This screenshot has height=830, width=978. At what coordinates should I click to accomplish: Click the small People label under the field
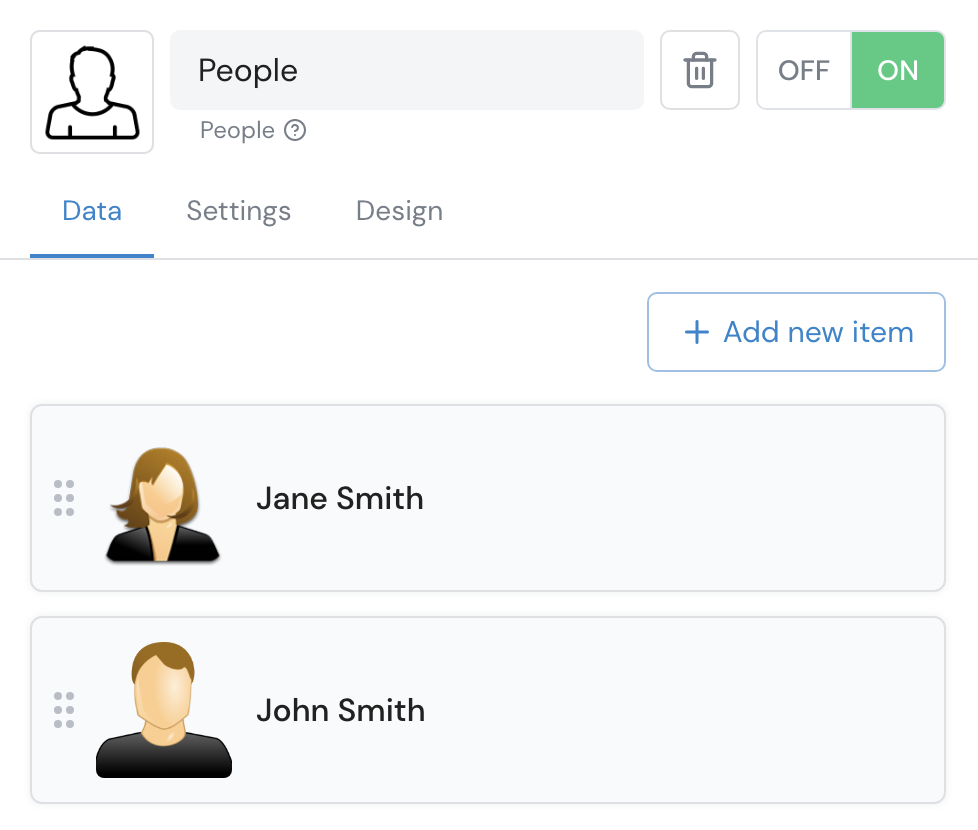[237, 130]
